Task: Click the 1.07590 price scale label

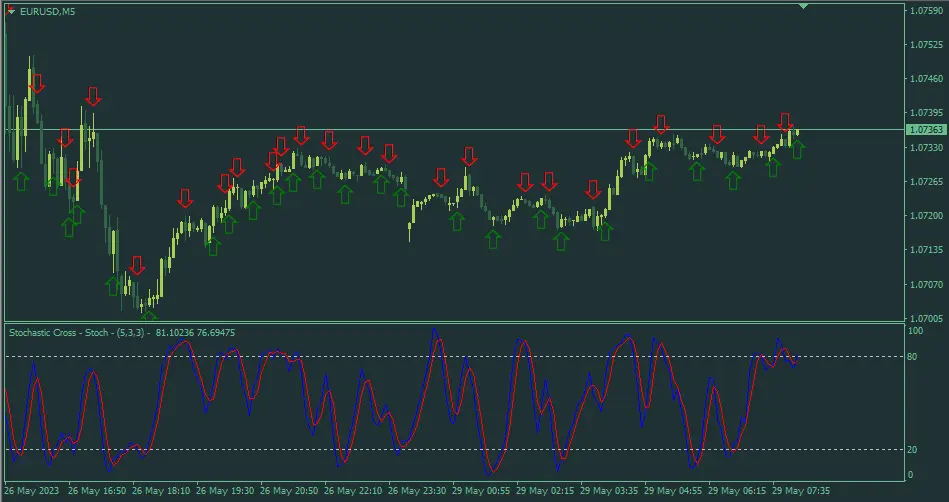Action: point(924,11)
